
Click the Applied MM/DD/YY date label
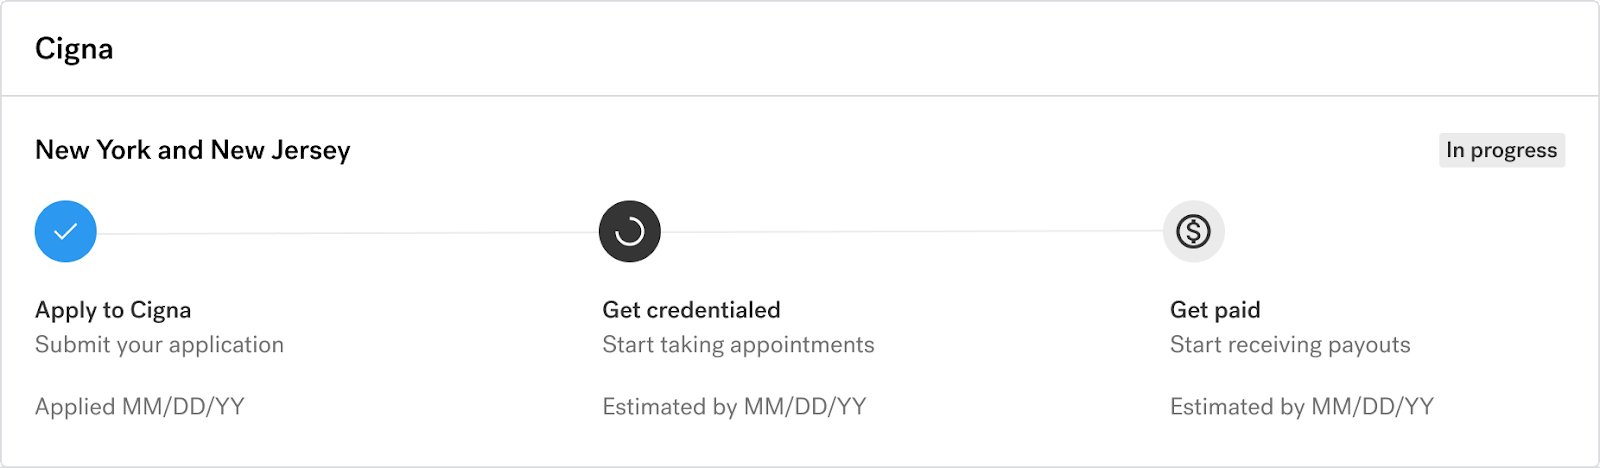coord(140,407)
